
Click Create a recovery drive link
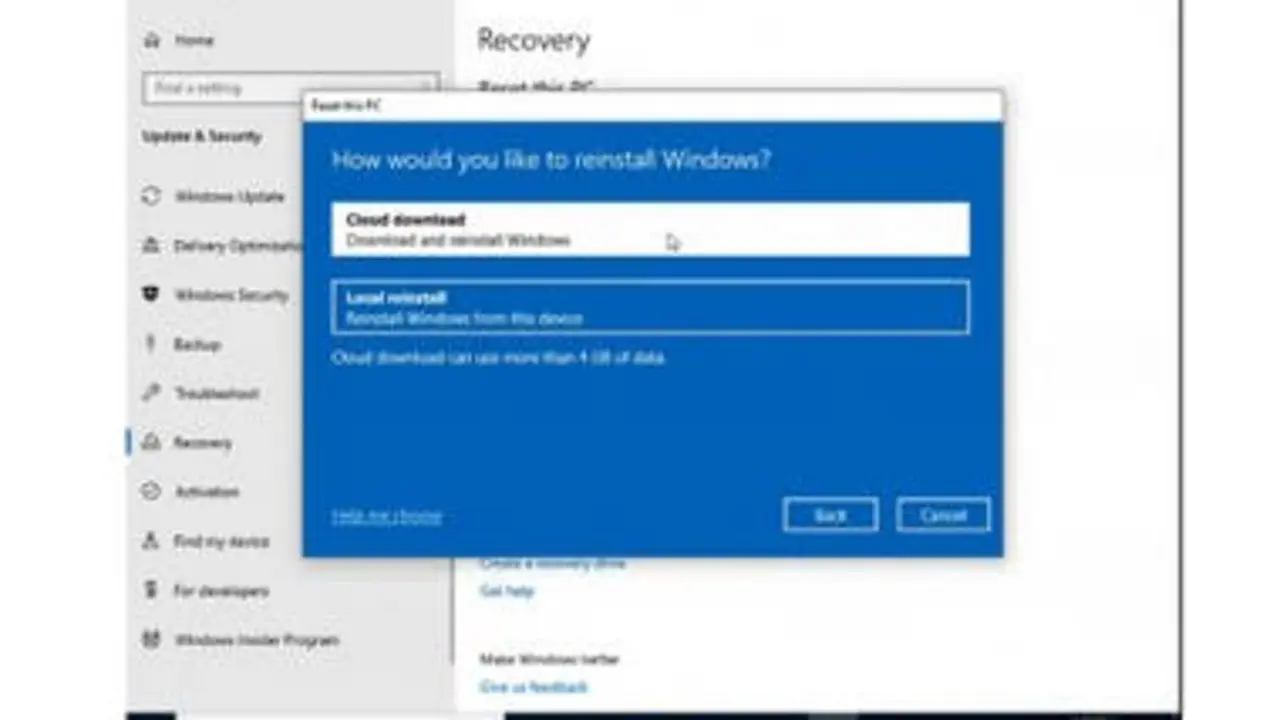552,563
